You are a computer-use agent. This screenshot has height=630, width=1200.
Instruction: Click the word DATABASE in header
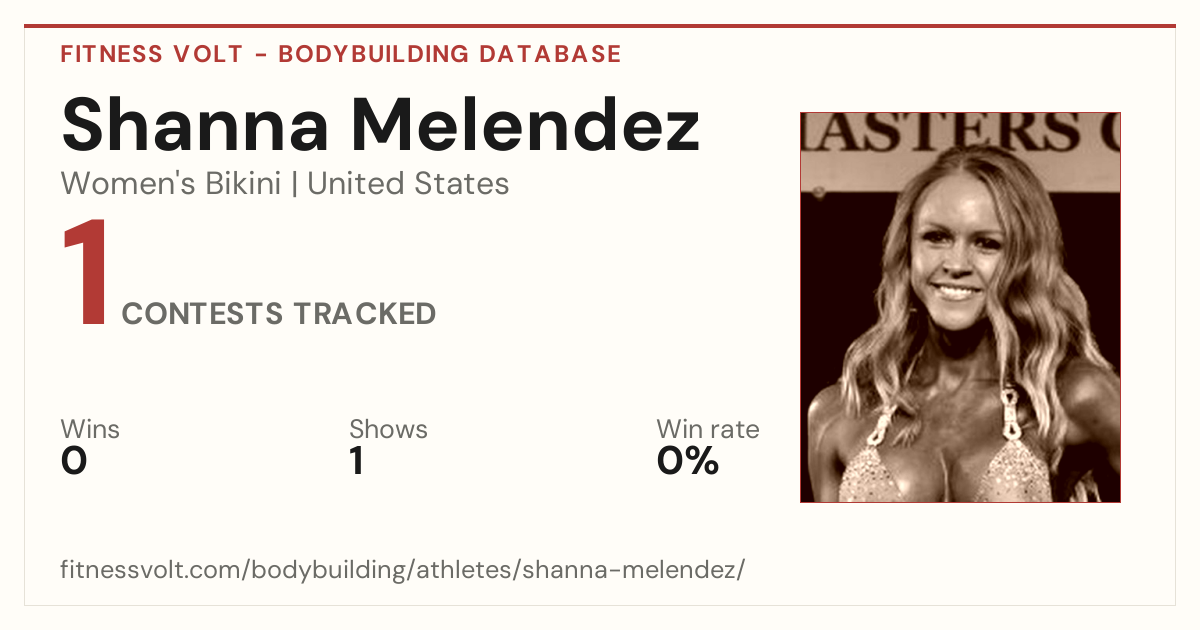(x=550, y=54)
